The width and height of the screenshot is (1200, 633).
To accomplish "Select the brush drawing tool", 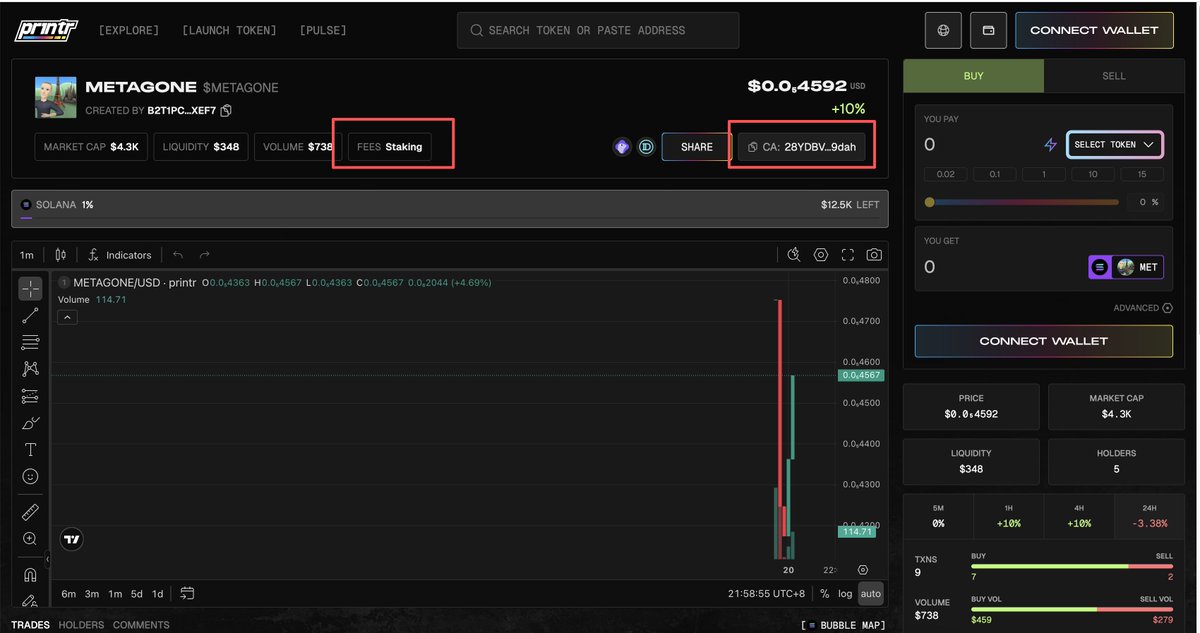I will pos(30,423).
